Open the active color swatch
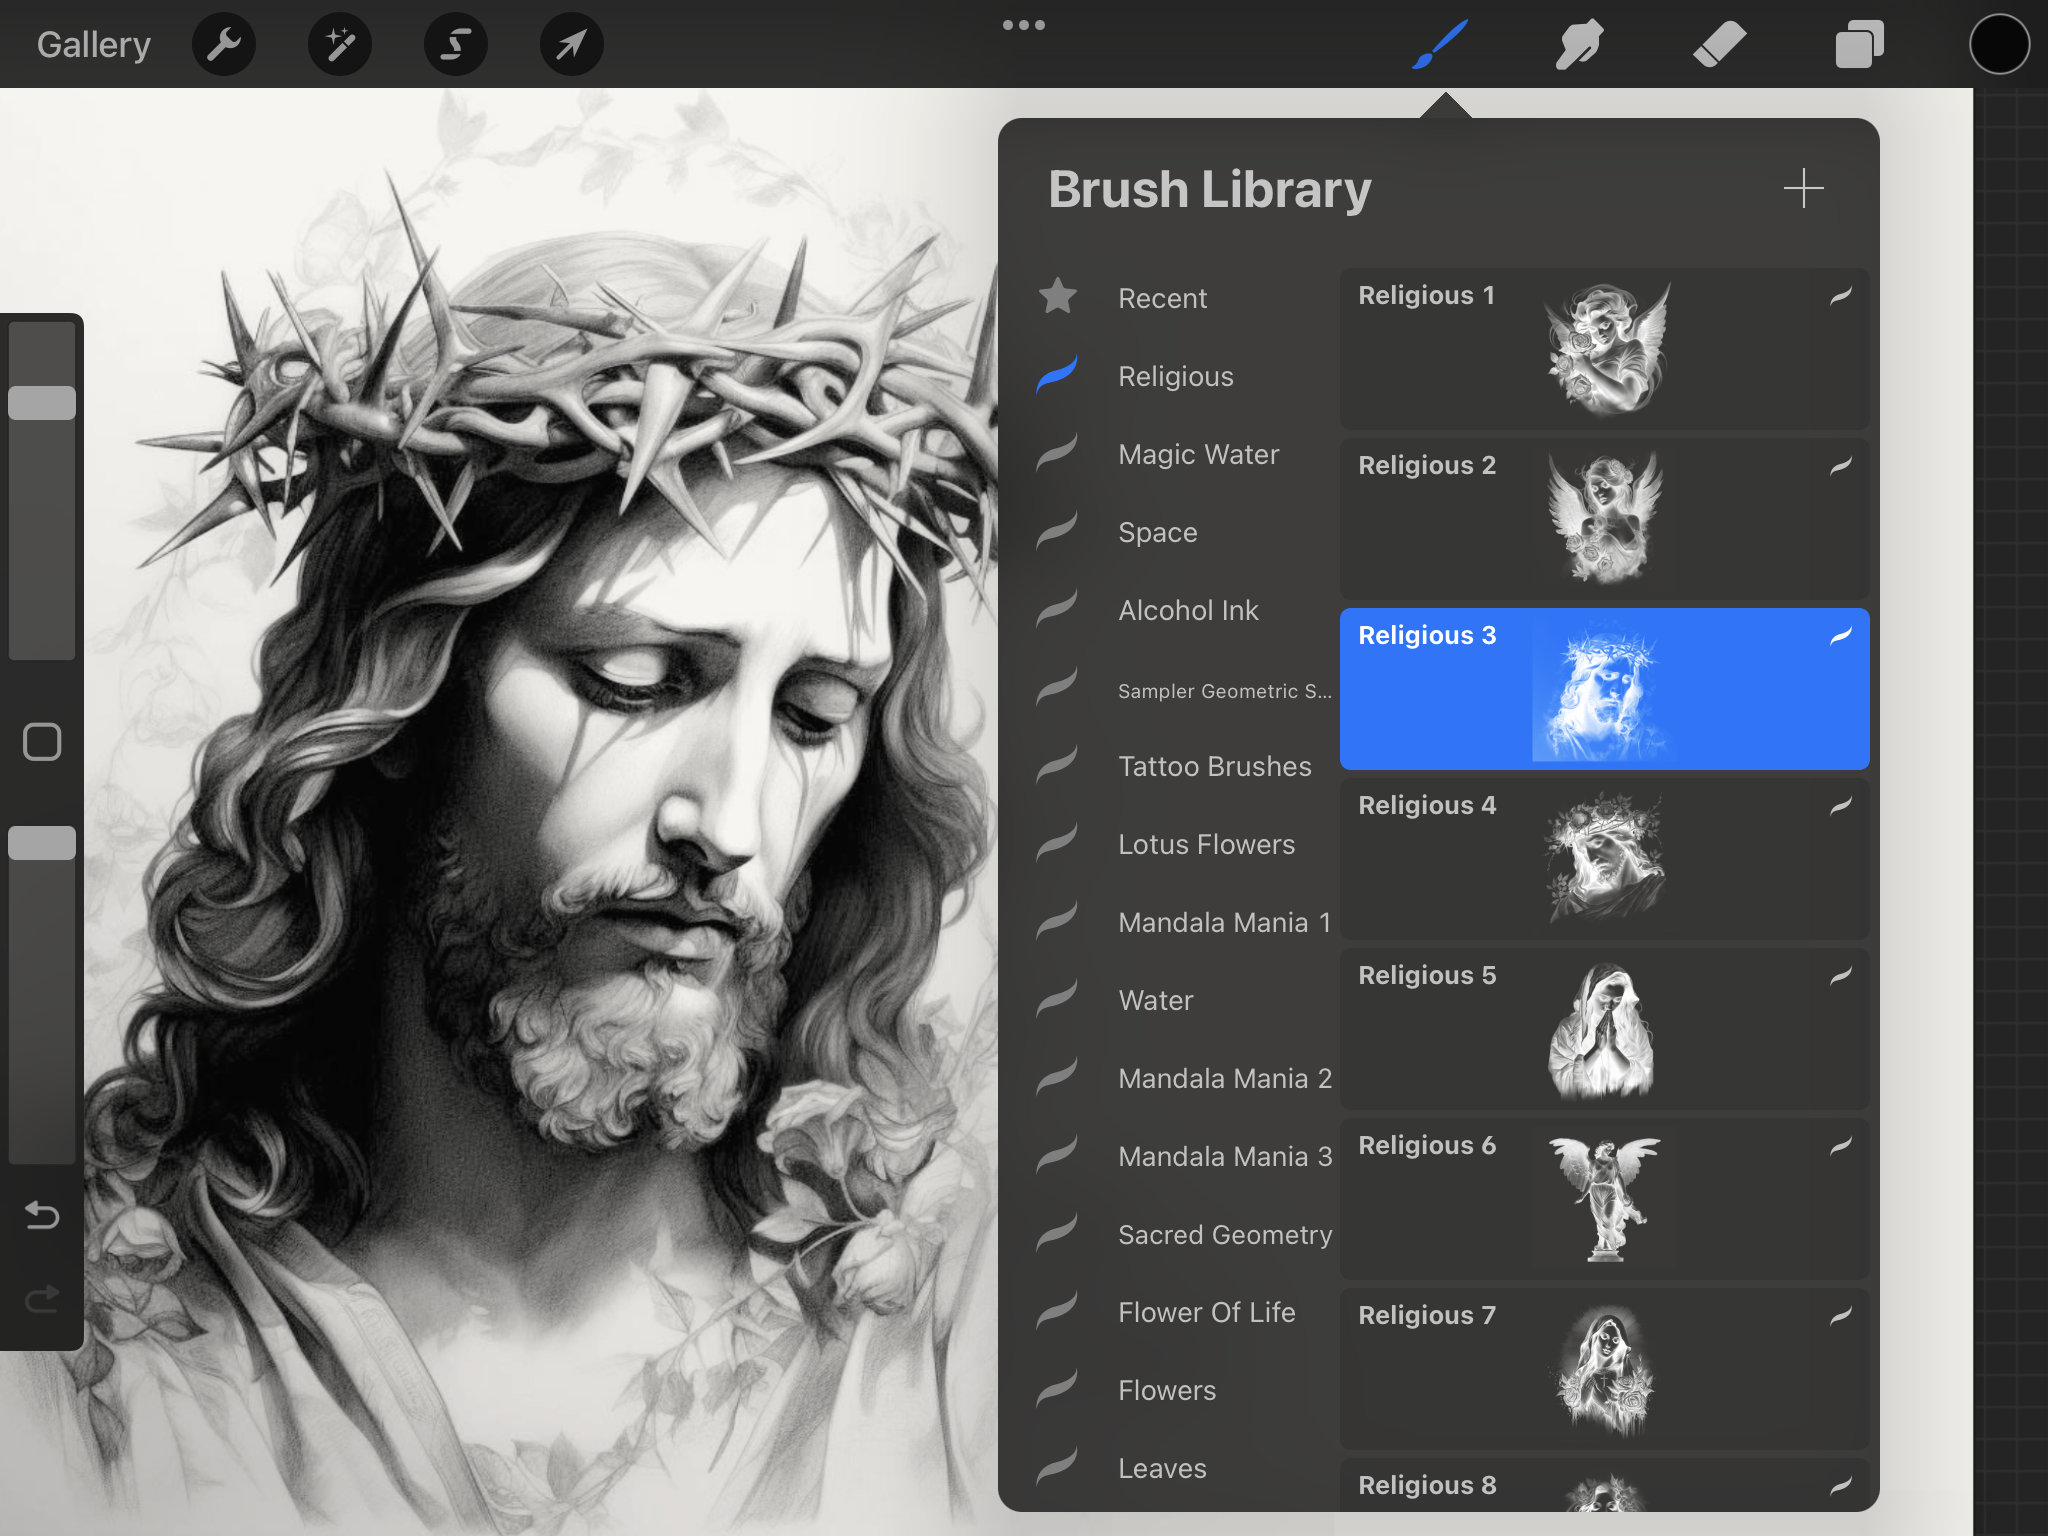The image size is (2048, 1536). point(1999,45)
